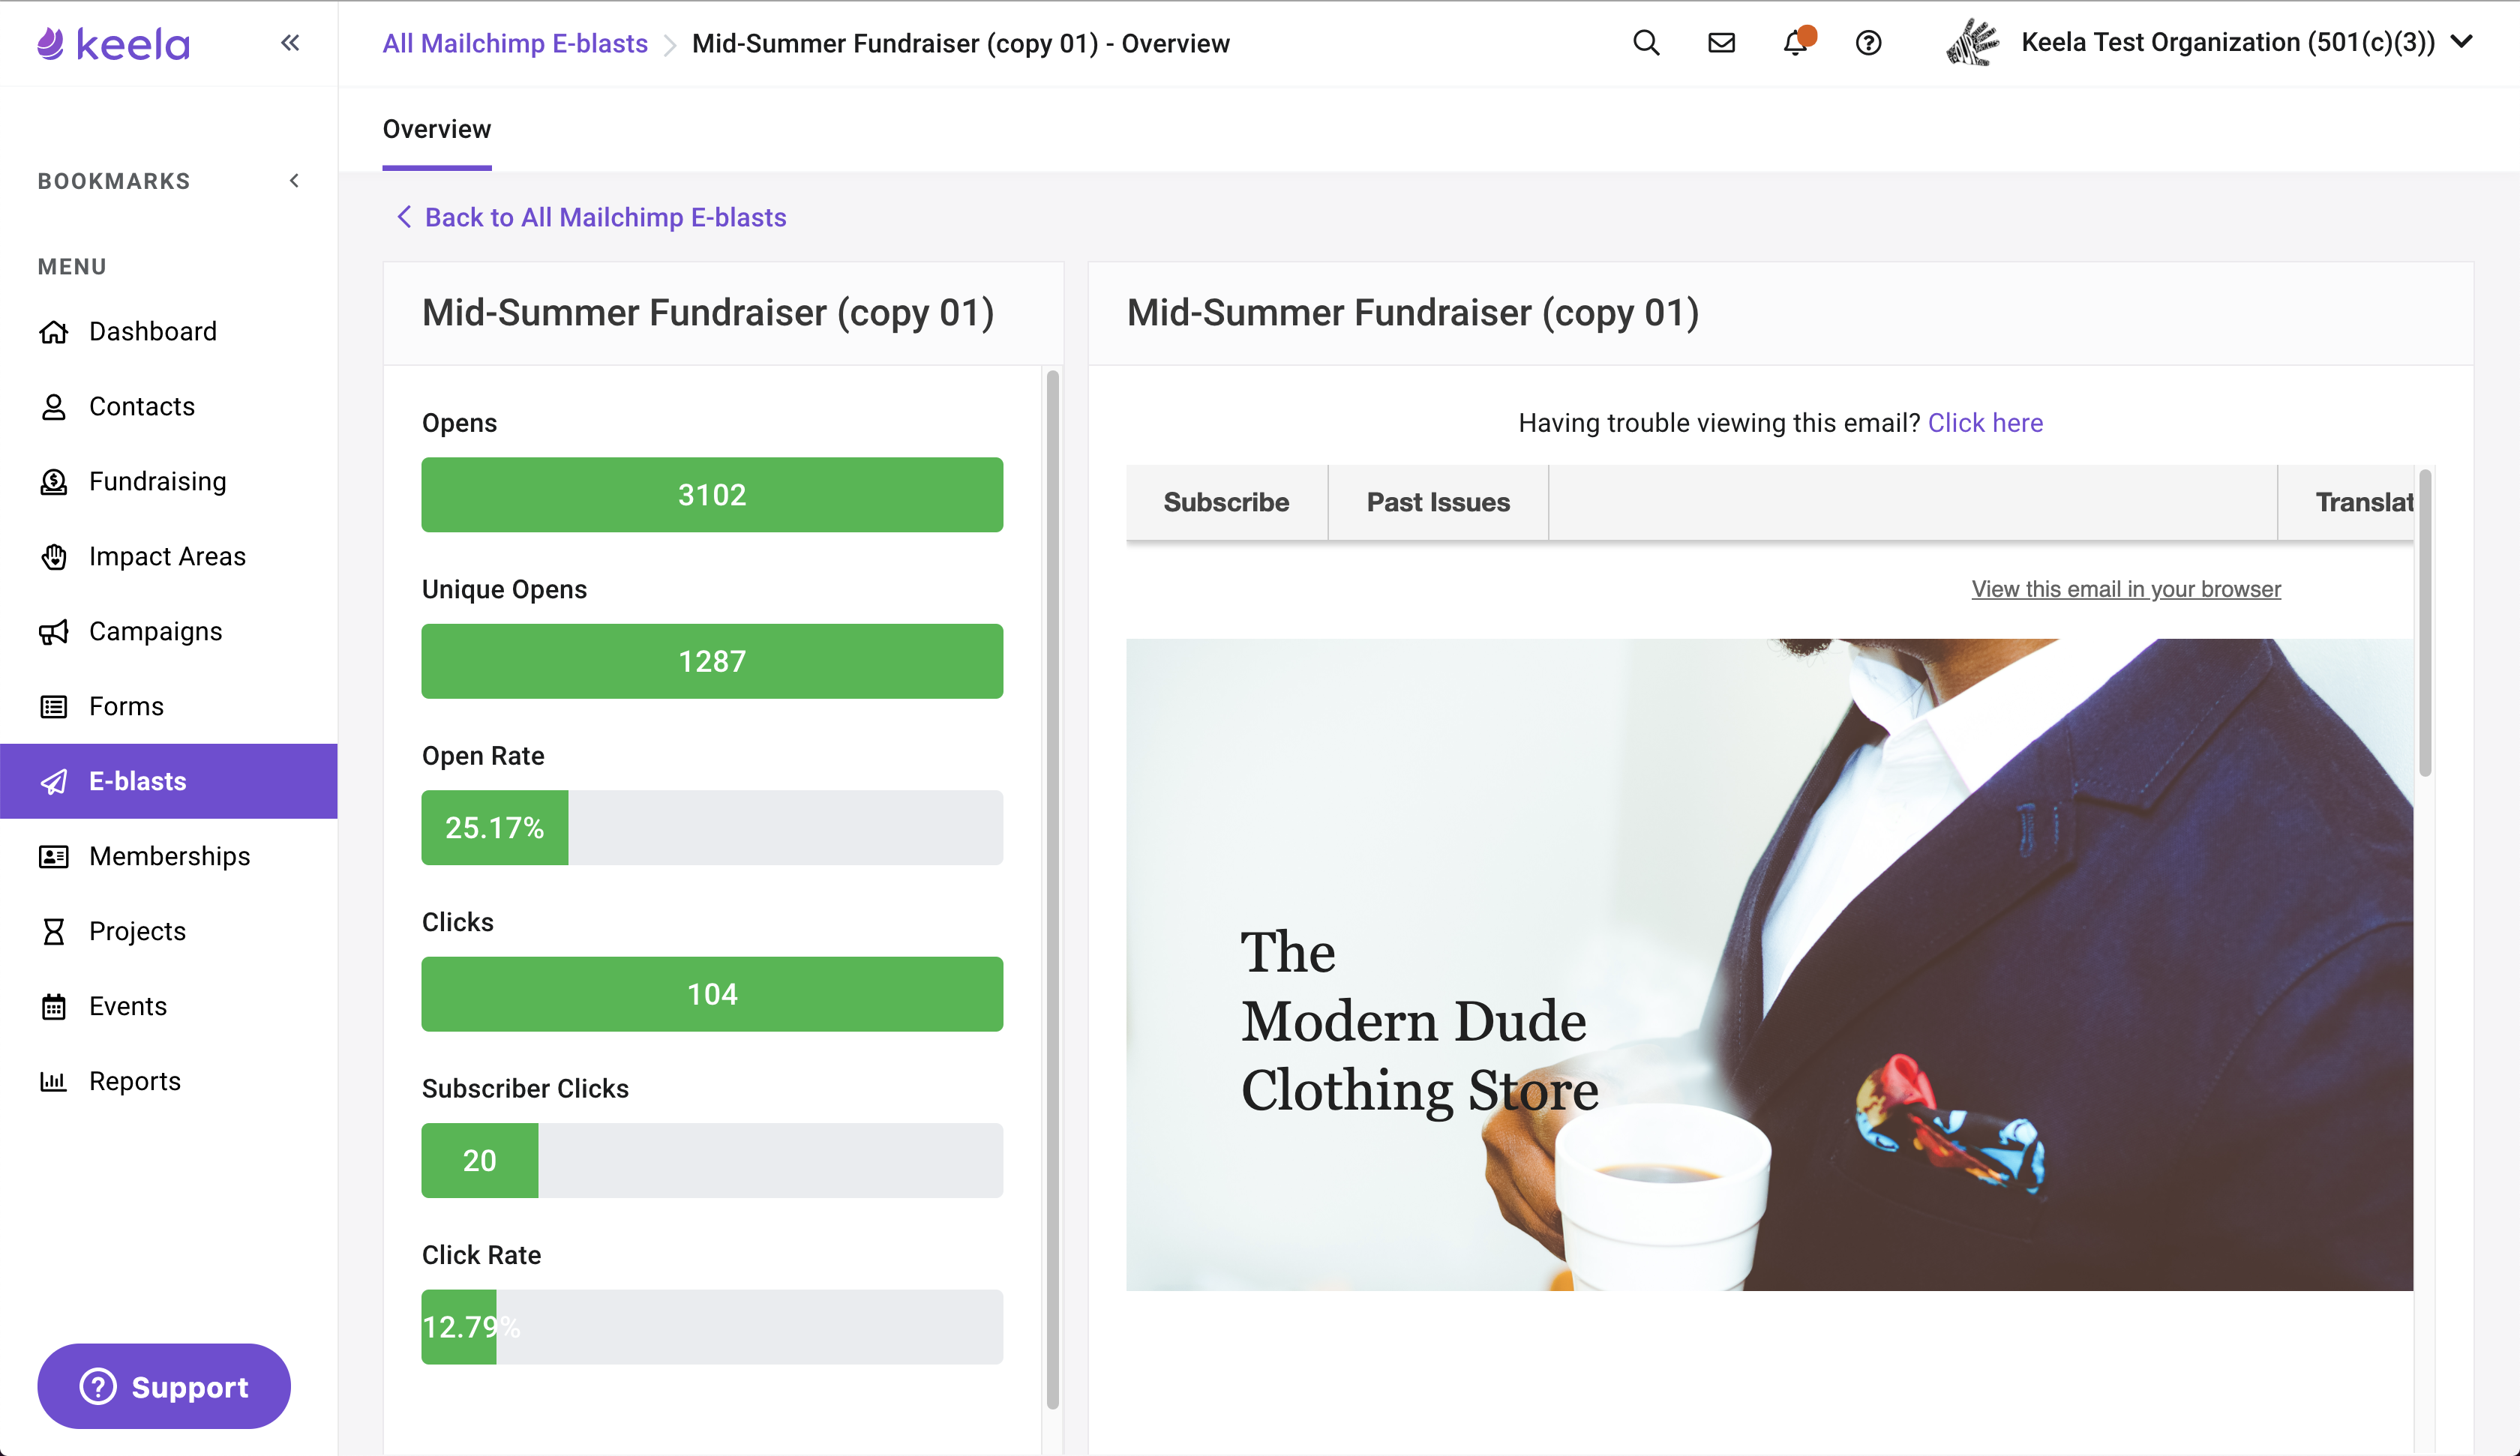
Task: Click the Memberships card icon
Action: coord(54,857)
